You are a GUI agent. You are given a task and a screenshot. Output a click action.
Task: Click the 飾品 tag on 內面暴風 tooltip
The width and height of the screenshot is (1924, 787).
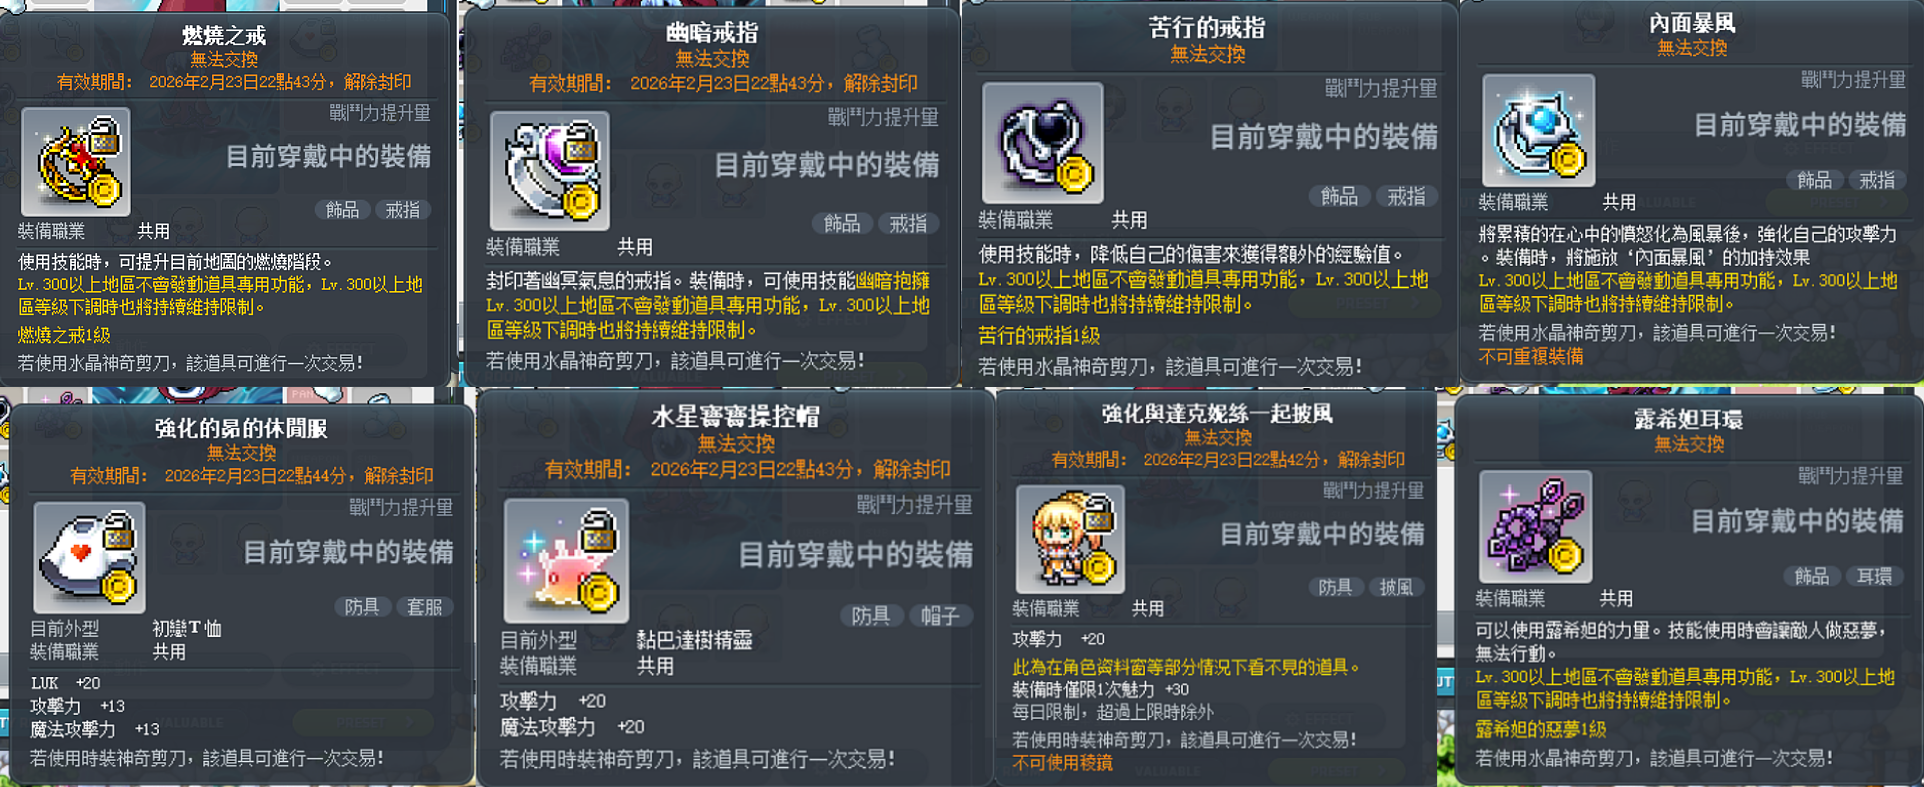point(1814,180)
